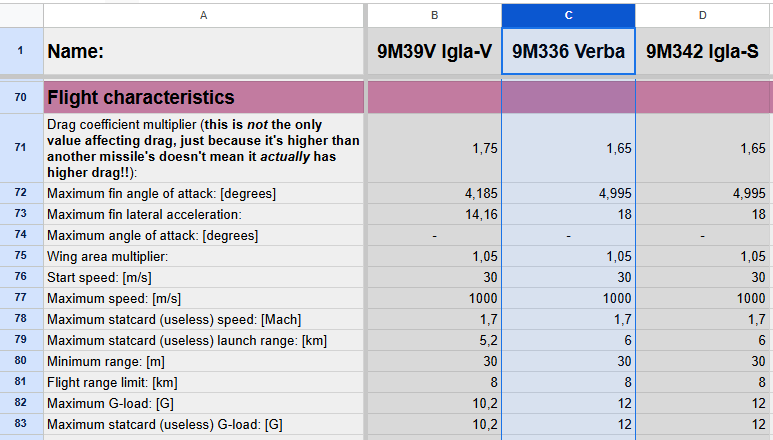773x440 pixels.
Task: Select the Maximum speed [m/s] label cell
Action: click(x=204, y=298)
